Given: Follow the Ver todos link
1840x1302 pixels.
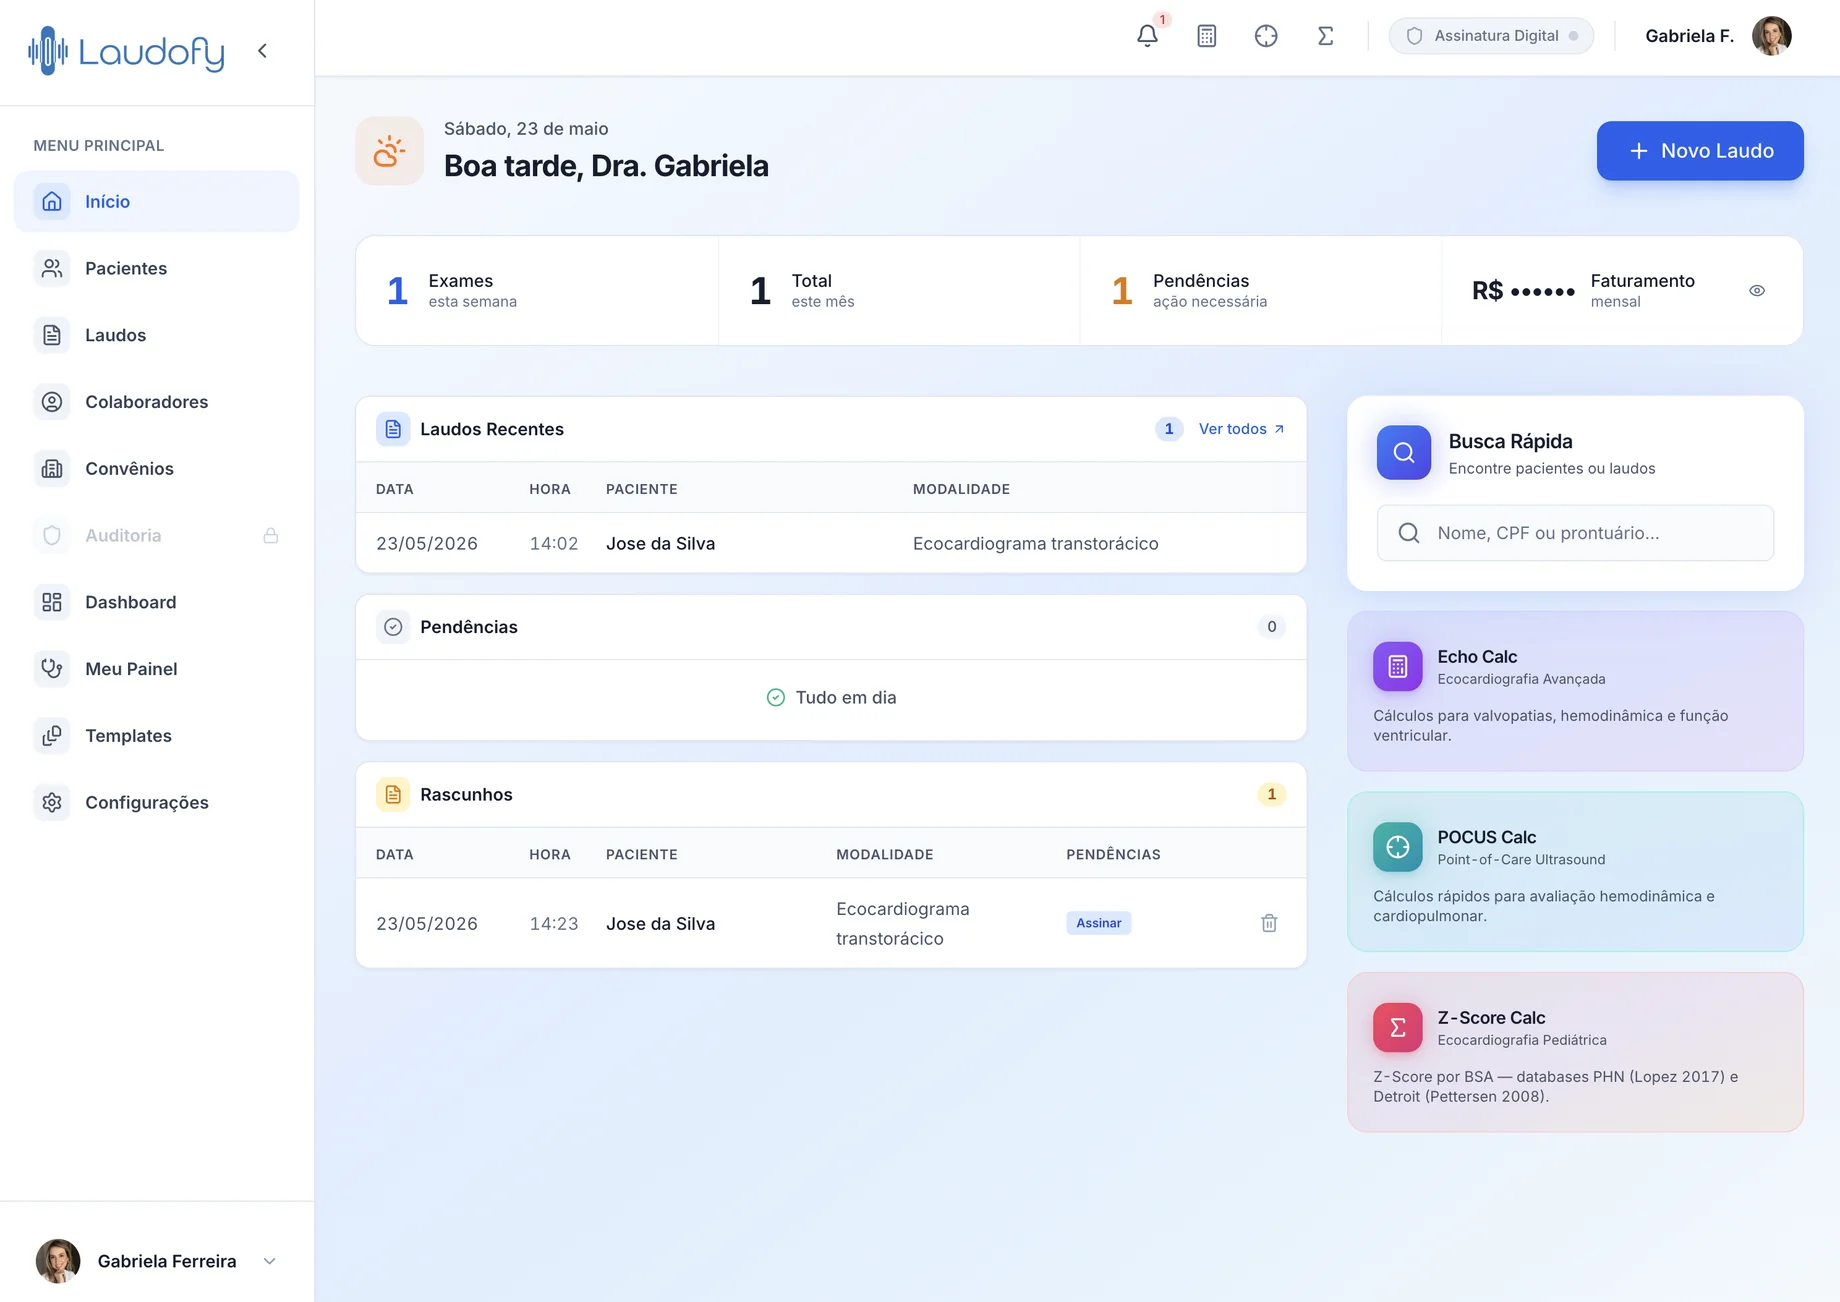Looking at the screenshot, I should pos(1241,429).
